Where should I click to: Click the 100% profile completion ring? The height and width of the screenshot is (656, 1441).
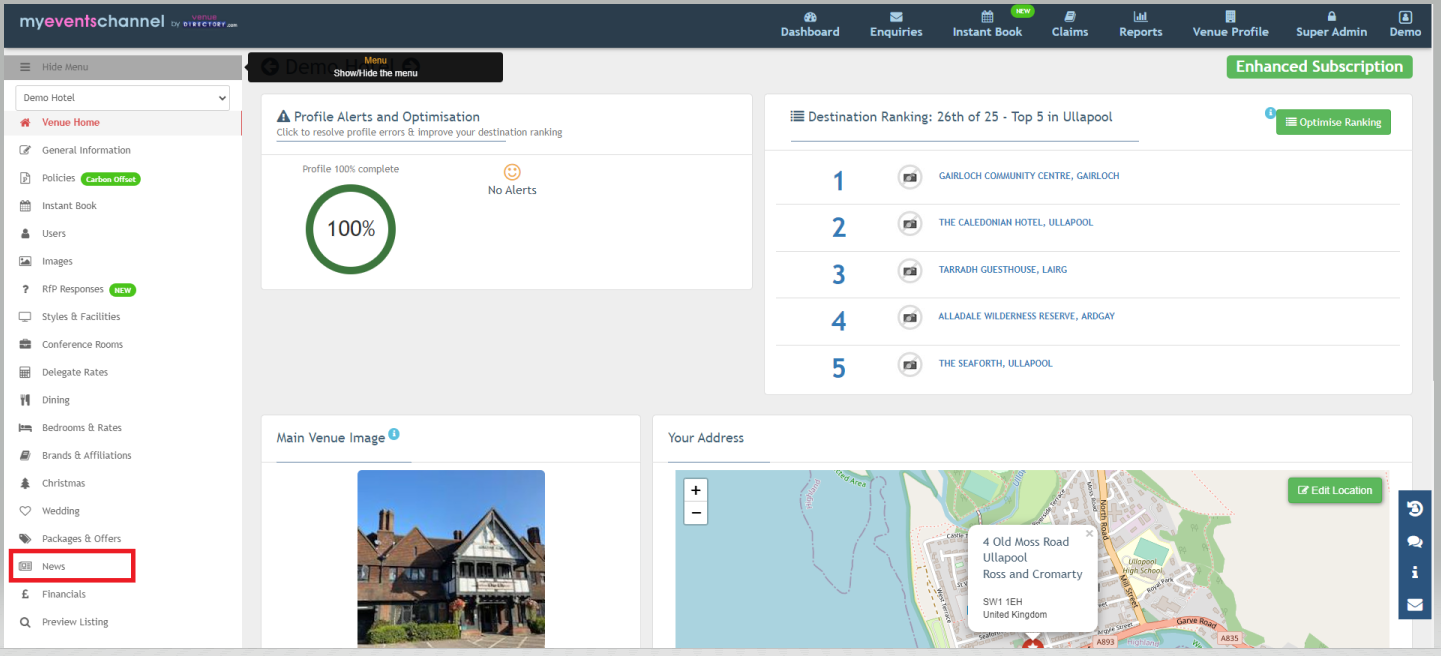[x=350, y=229]
